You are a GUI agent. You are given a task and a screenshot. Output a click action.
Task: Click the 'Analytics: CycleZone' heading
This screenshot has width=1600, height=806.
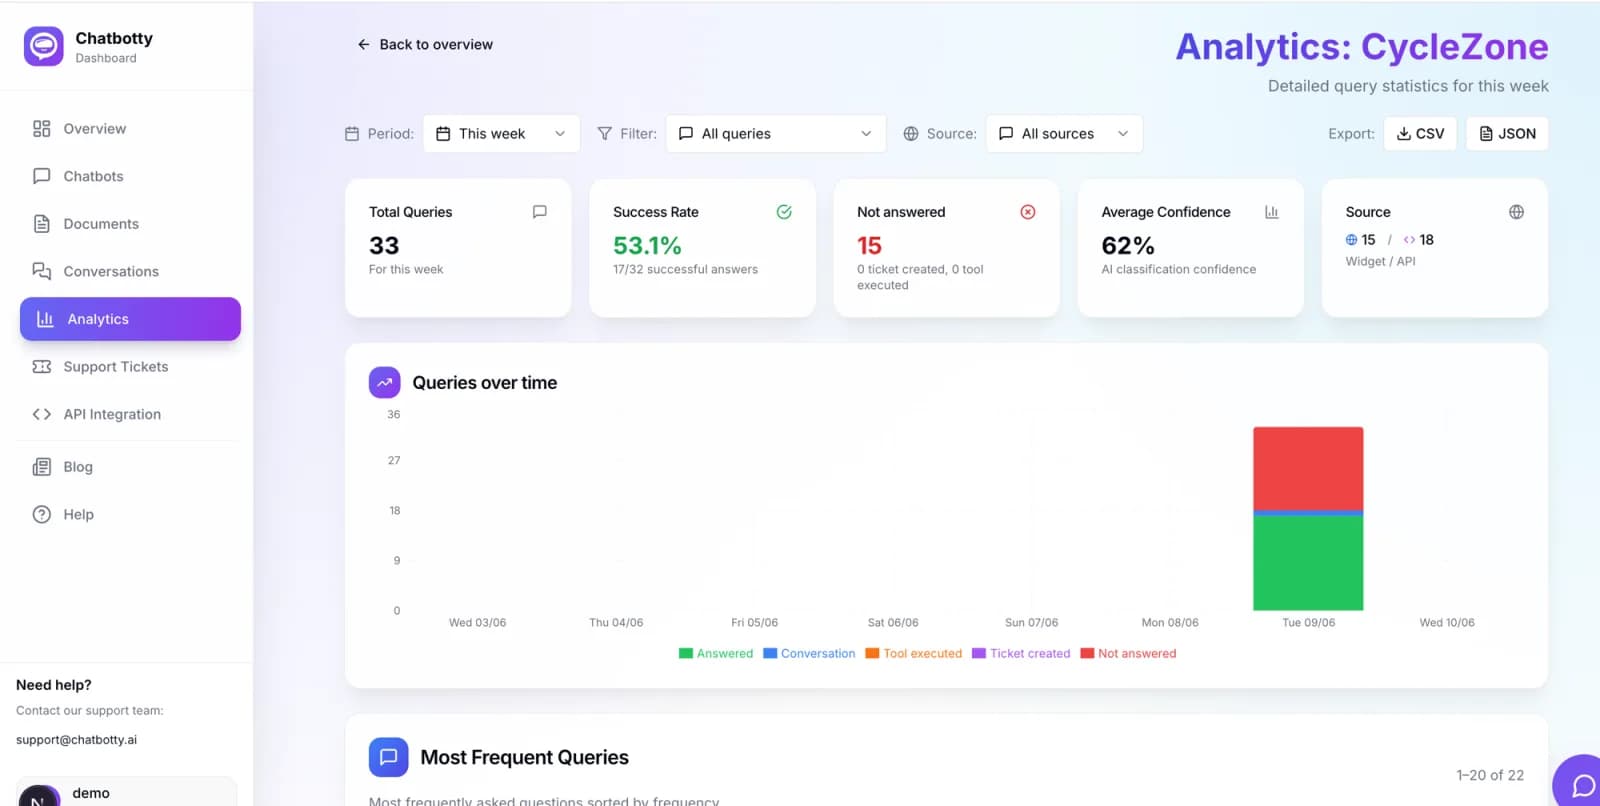[x=1362, y=47]
